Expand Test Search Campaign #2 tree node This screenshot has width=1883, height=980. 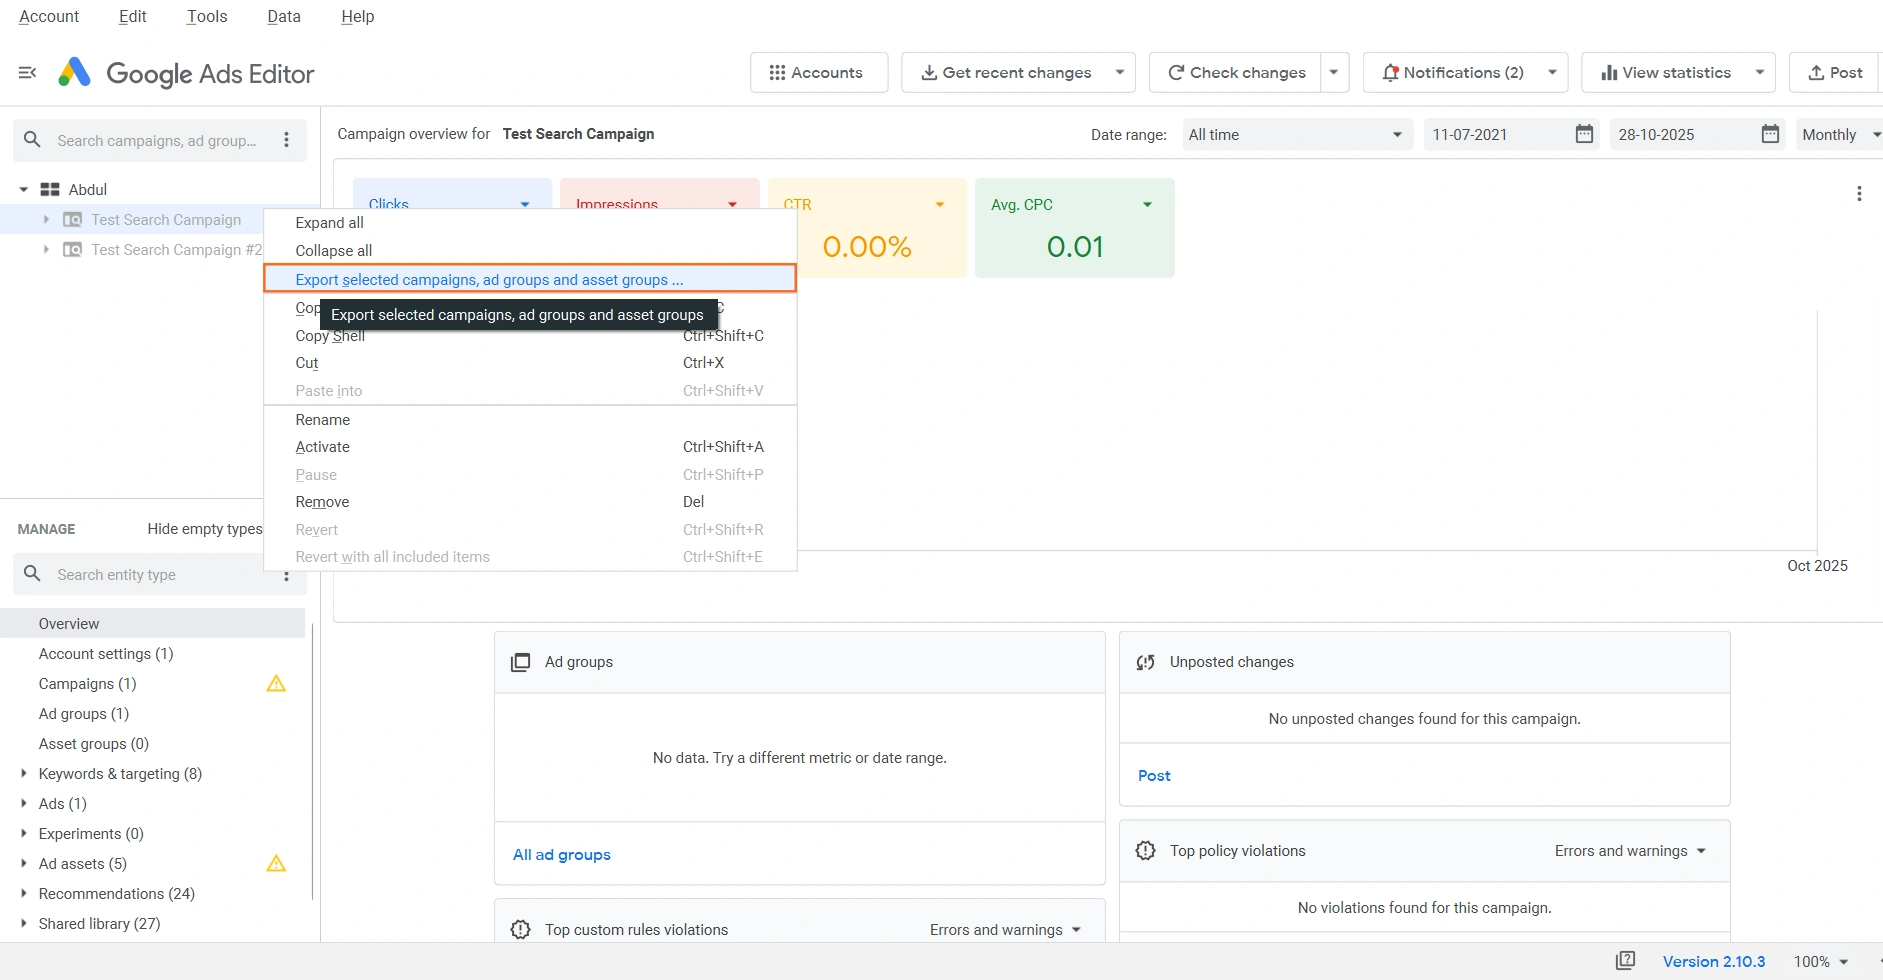[x=46, y=250]
